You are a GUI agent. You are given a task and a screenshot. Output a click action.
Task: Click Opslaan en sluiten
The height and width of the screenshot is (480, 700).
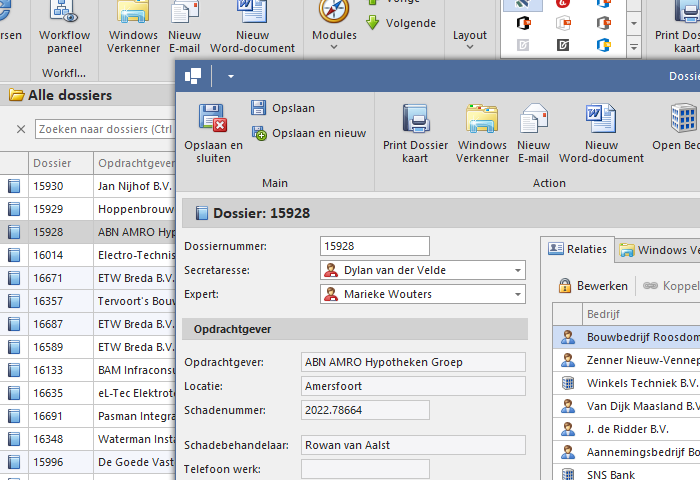point(213,133)
